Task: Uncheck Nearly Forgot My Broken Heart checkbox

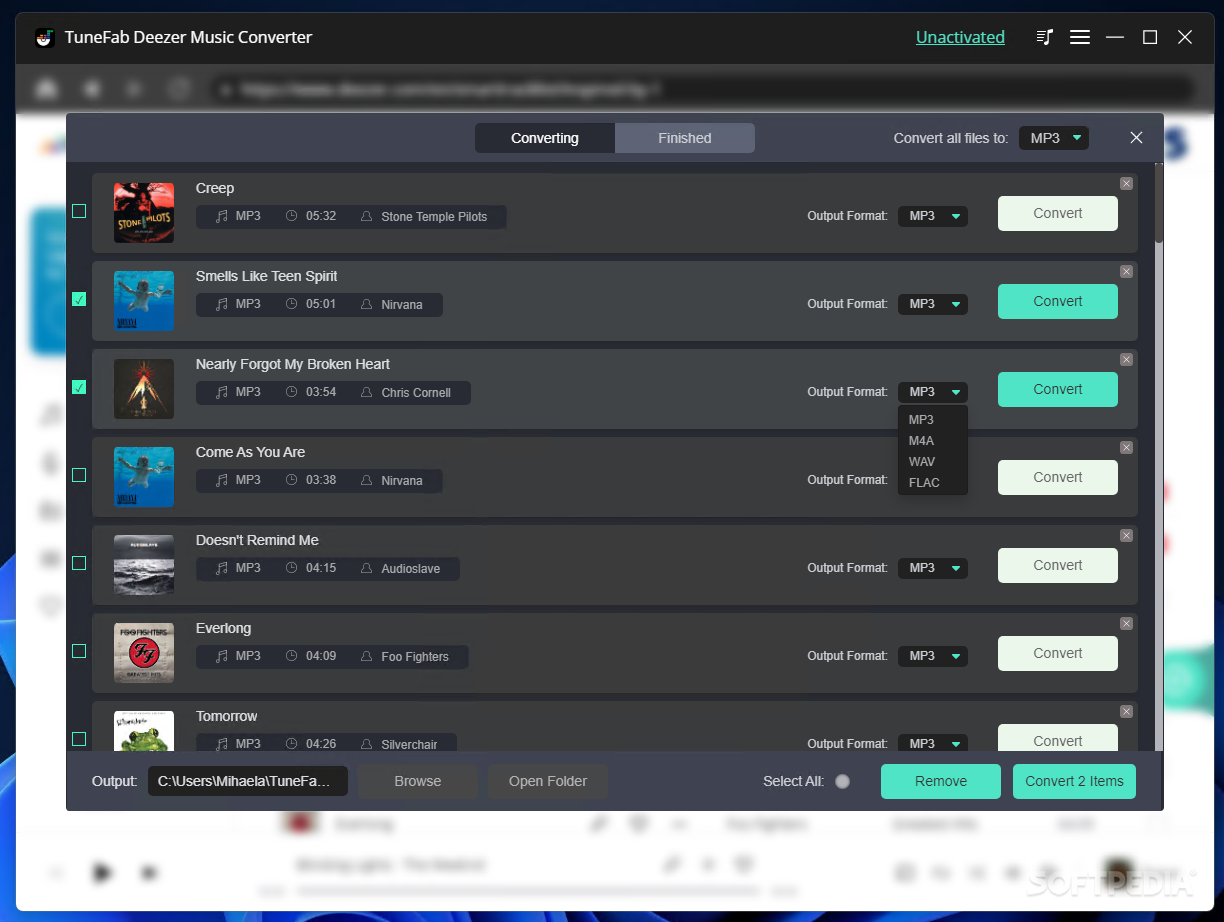Action: point(79,387)
